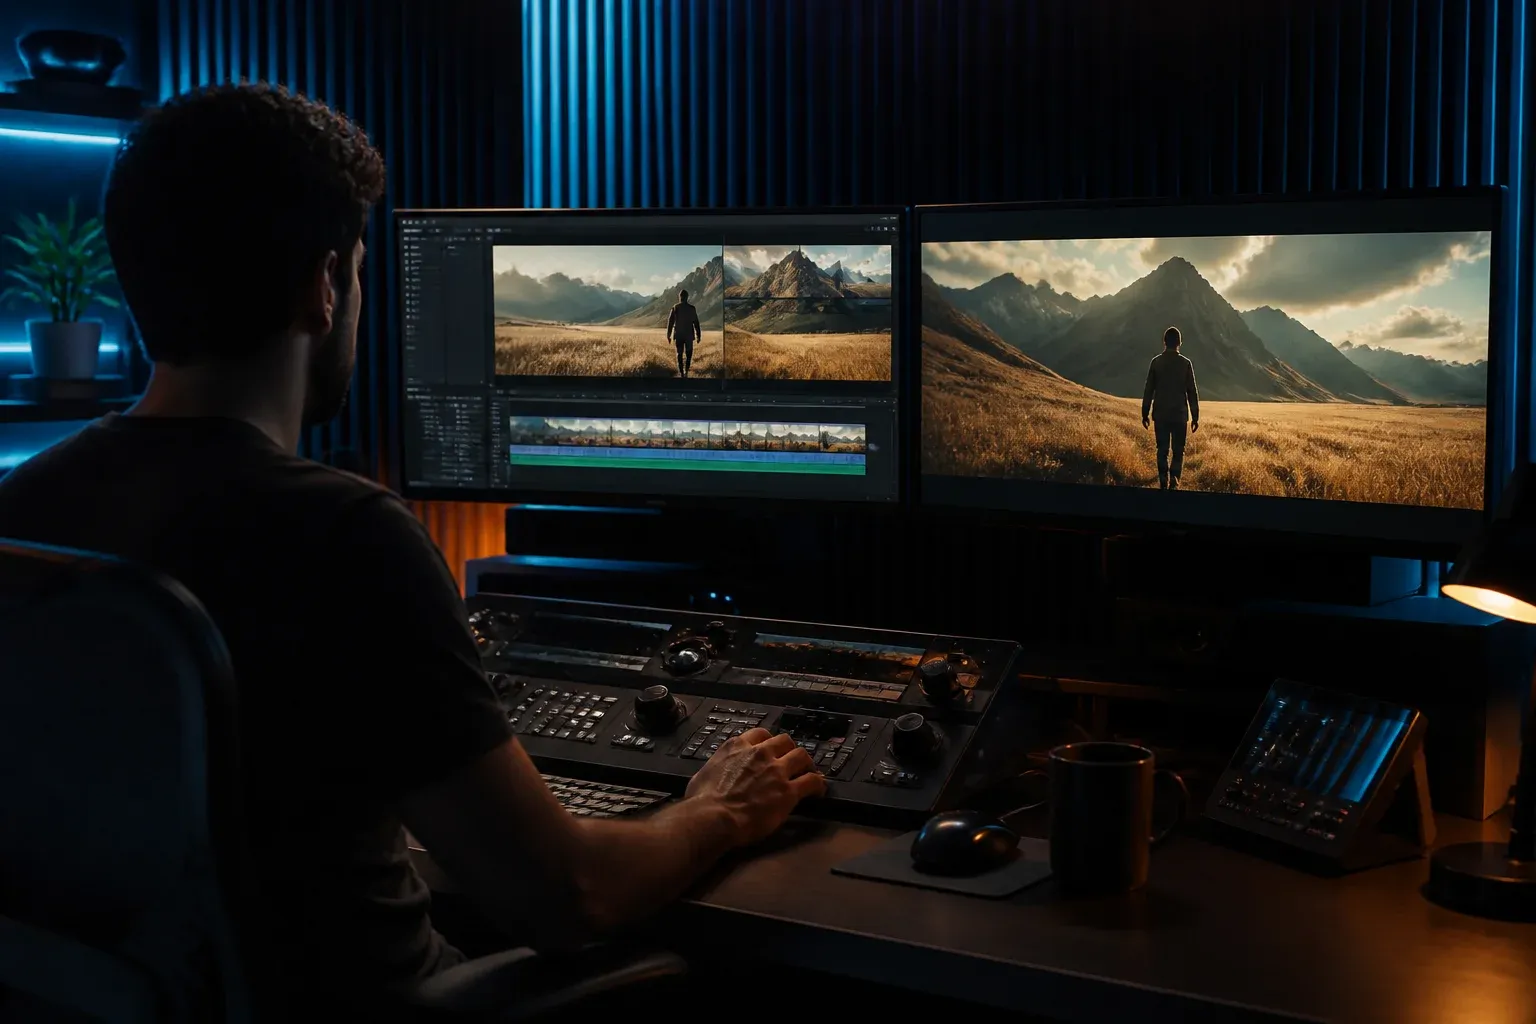Click the first icon in top-right icon group
This screenshot has height=1024, width=1536.
[872, 229]
